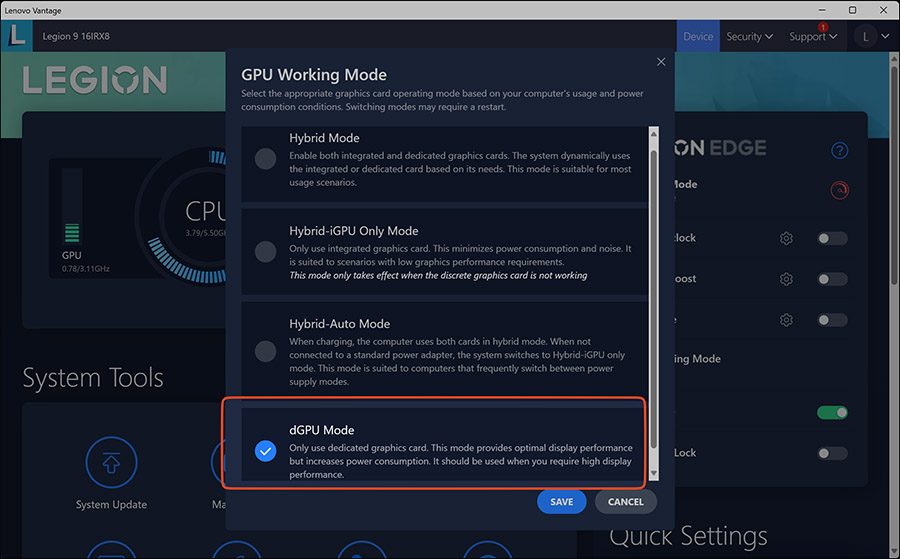Turn off the green enabled switch
The width and height of the screenshot is (900, 559).
832,412
